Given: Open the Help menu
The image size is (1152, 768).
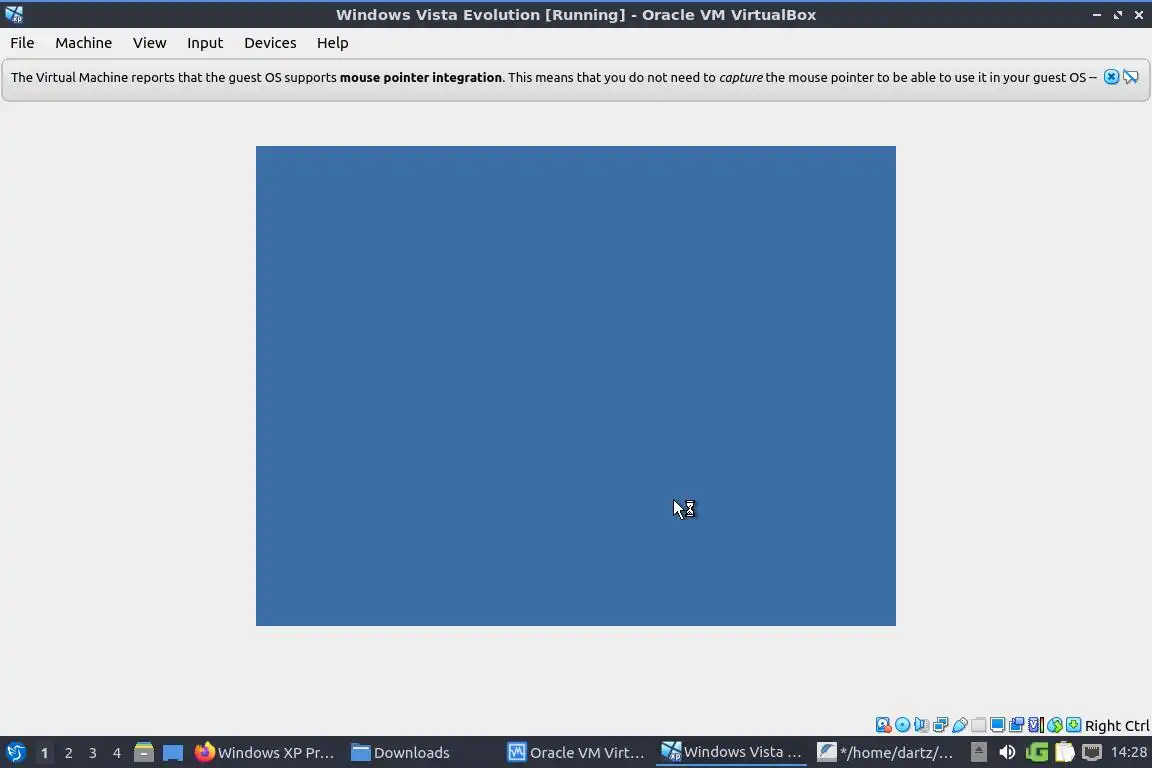Looking at the screenshot, I should tap(332, 43).
